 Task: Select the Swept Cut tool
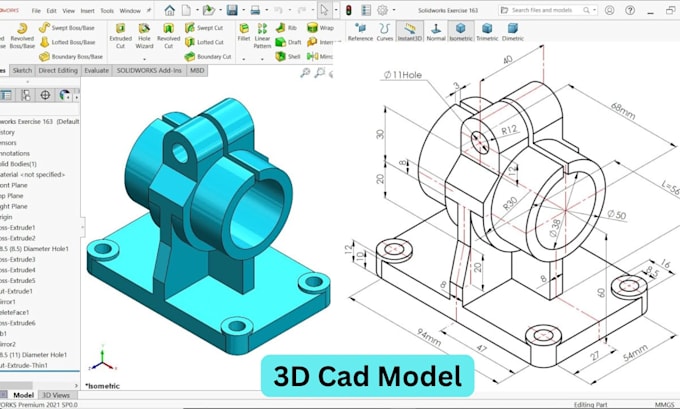204,28
